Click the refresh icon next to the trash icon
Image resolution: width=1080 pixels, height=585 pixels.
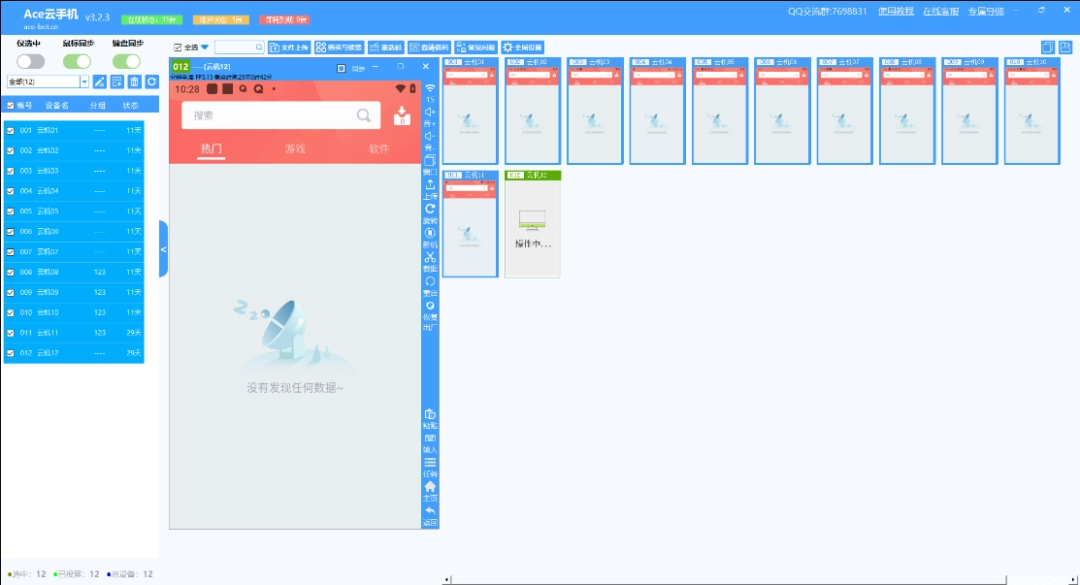tap(151, 82)
